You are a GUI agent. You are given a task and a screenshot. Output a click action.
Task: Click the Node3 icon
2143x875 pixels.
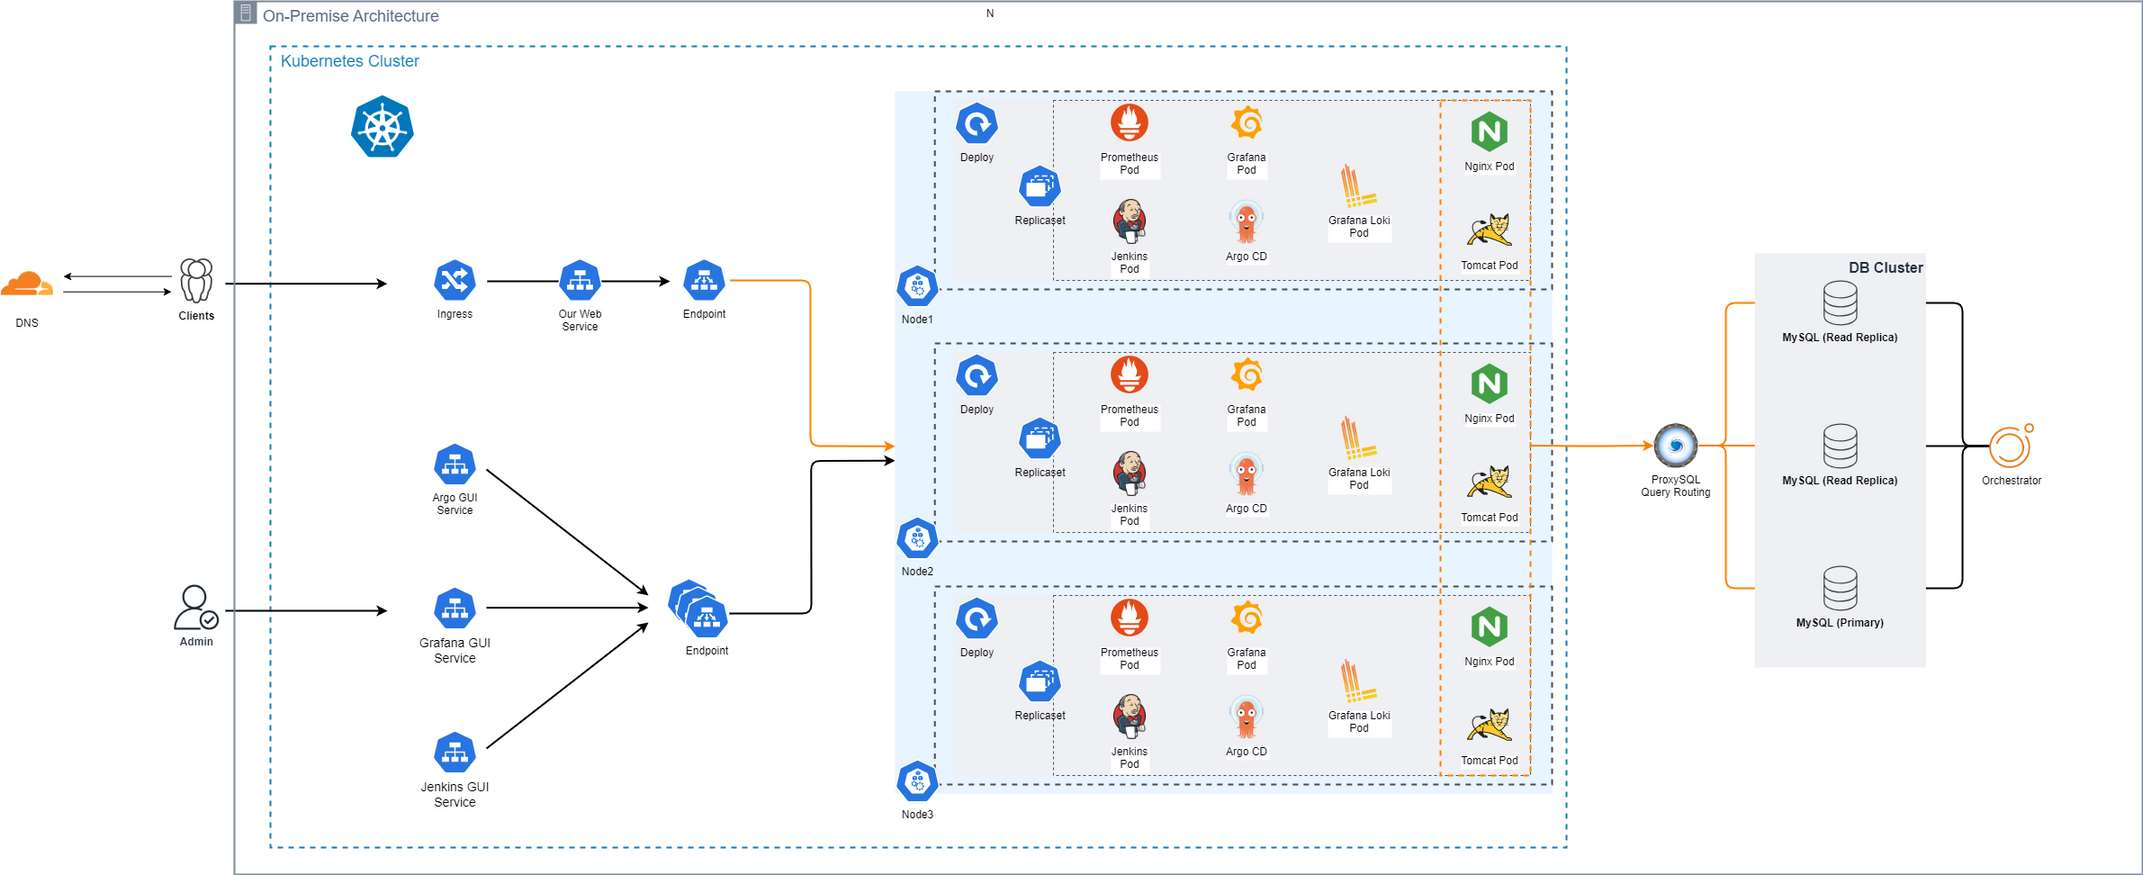coord(917,782)
